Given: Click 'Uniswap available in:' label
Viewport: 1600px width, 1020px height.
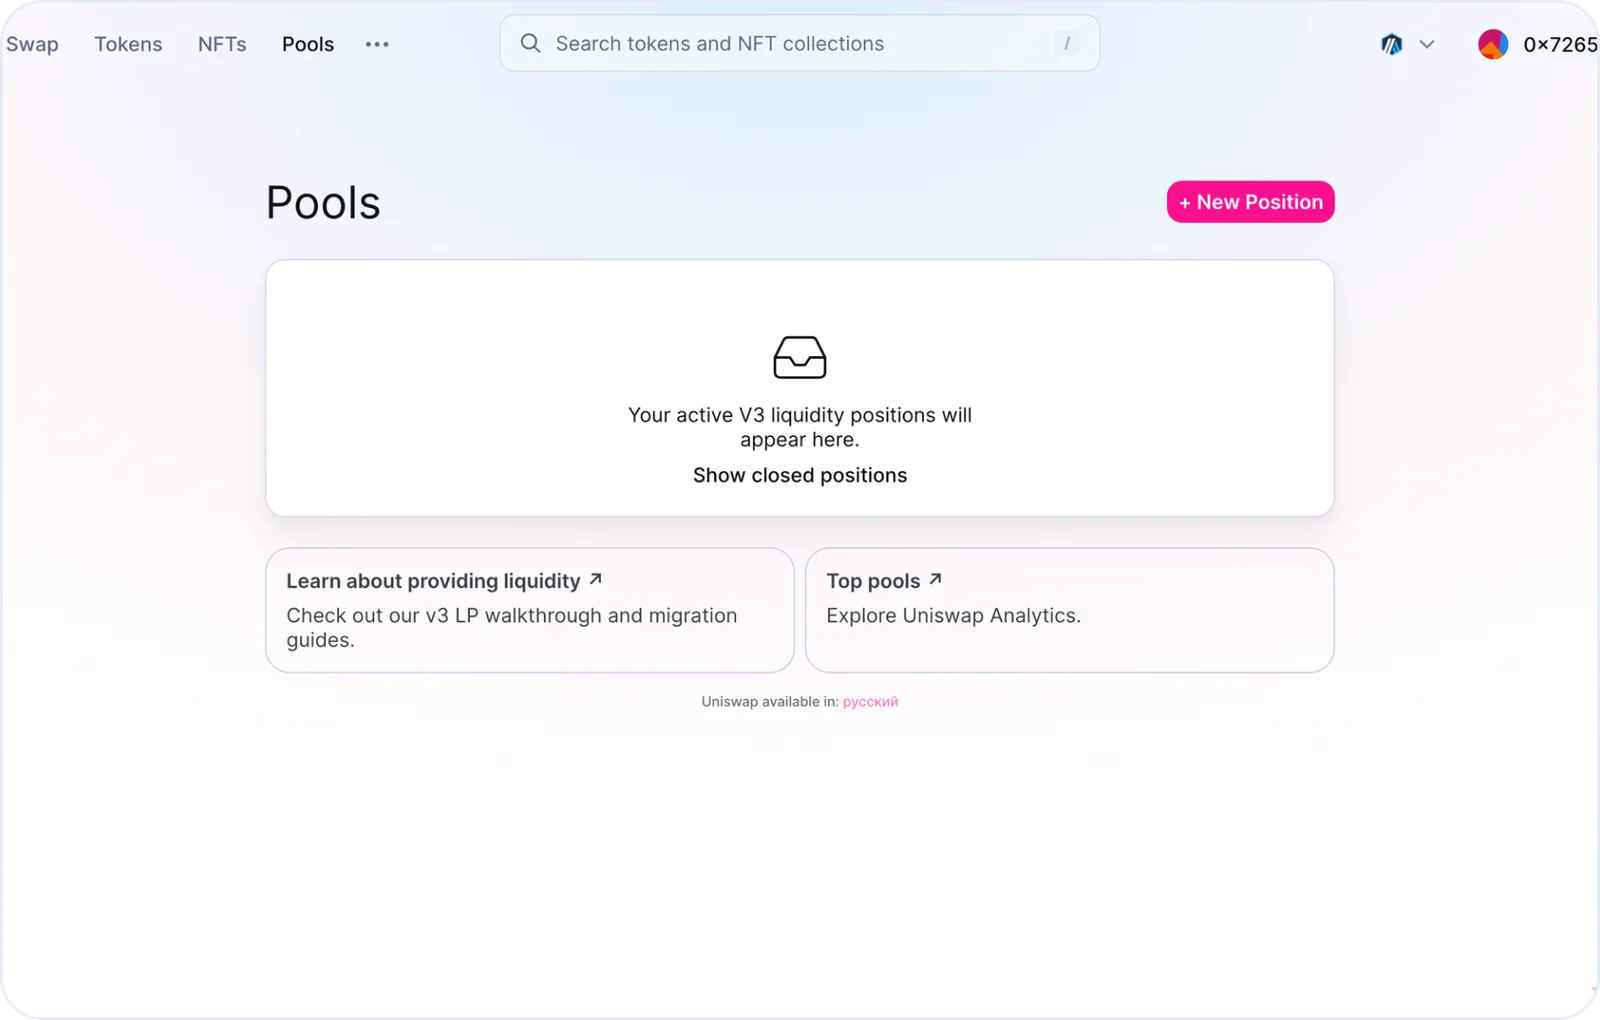Looking at the screenshot, I should pos(770,702).
